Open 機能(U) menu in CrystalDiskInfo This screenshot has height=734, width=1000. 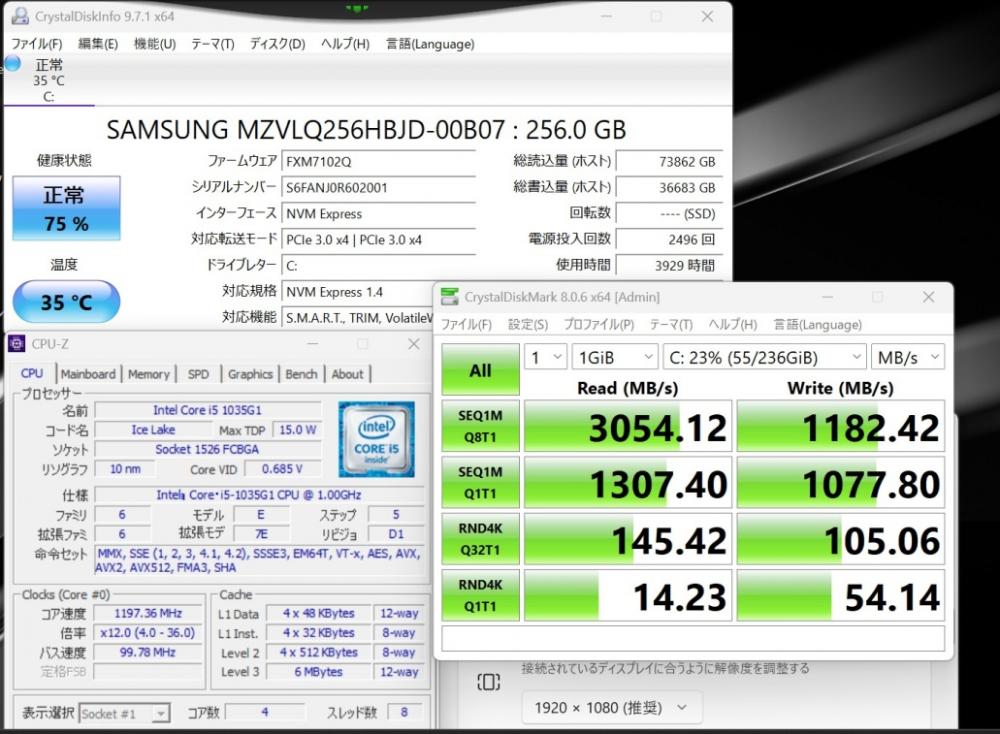(x=154, y=44)
